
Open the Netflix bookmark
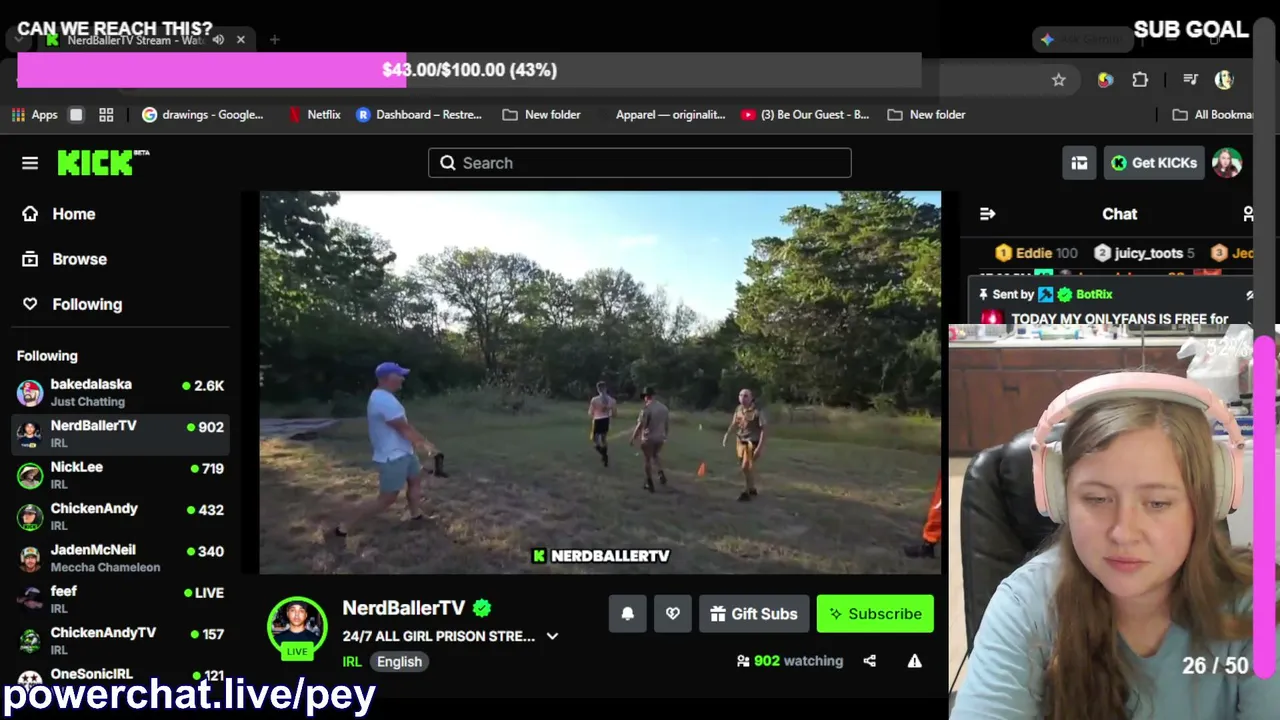pyautogui.click(x=314, y=115)
